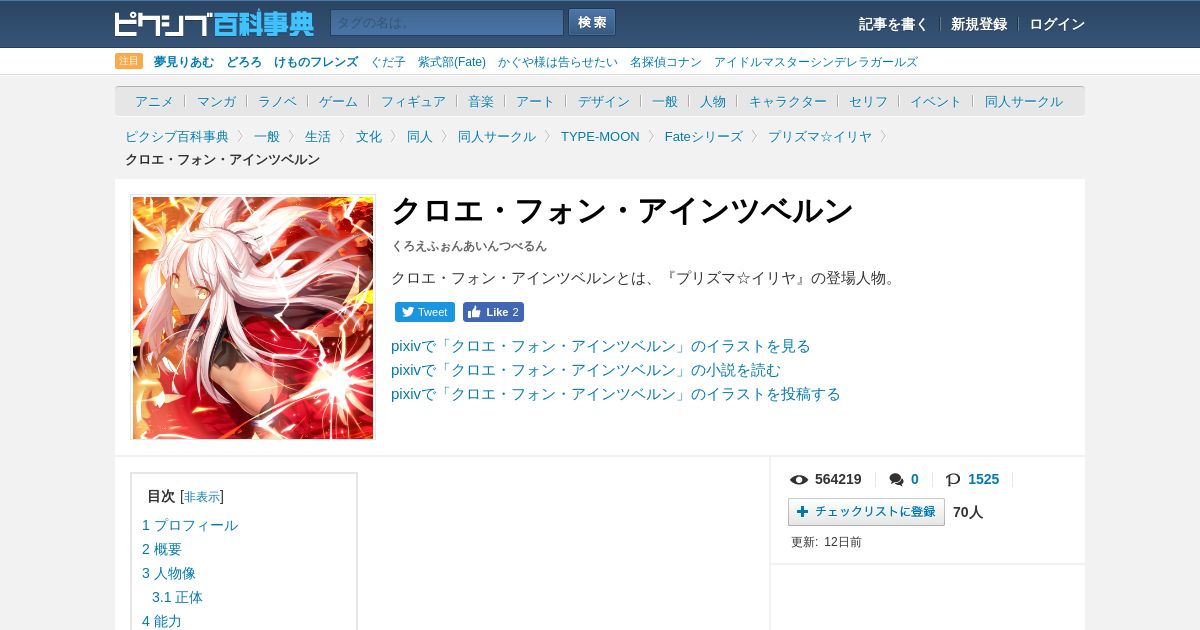Select the ラノベ category tab
Image resolution: width=1200 pixels, height=630 pixels.
click(x=277, y=101)
